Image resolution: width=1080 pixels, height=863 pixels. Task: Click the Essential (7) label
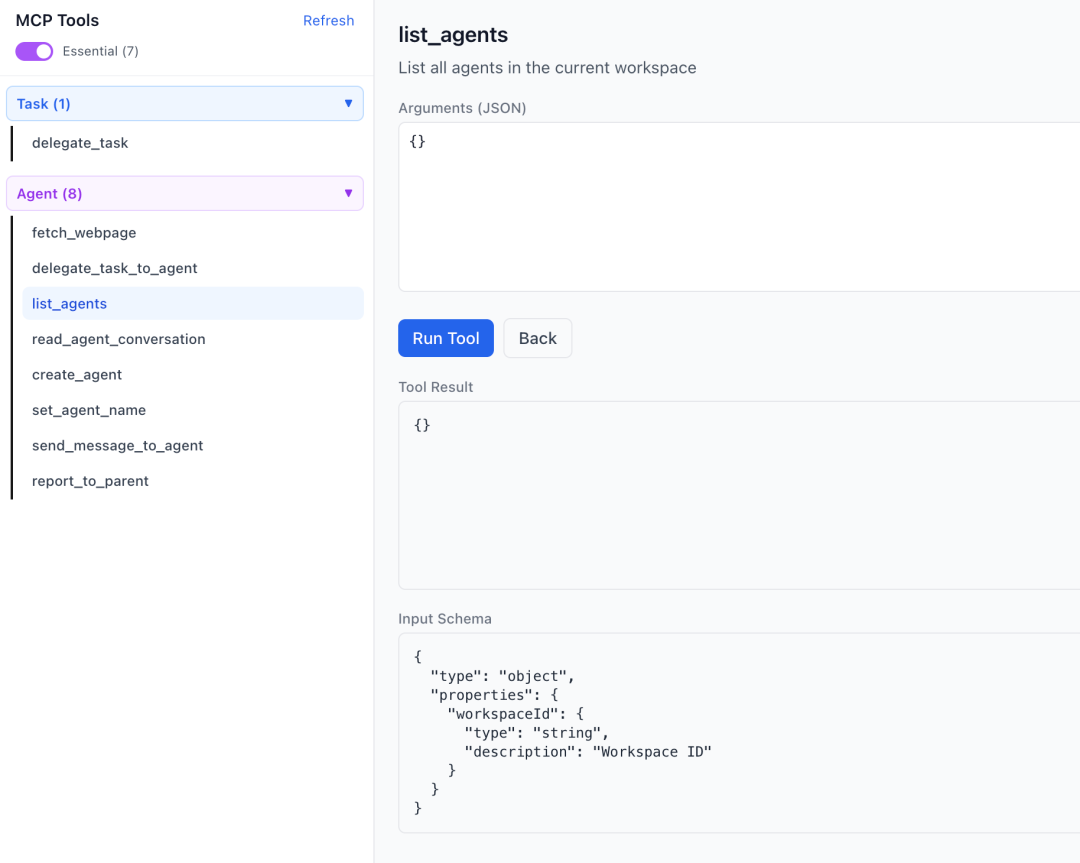coord(101,52)
